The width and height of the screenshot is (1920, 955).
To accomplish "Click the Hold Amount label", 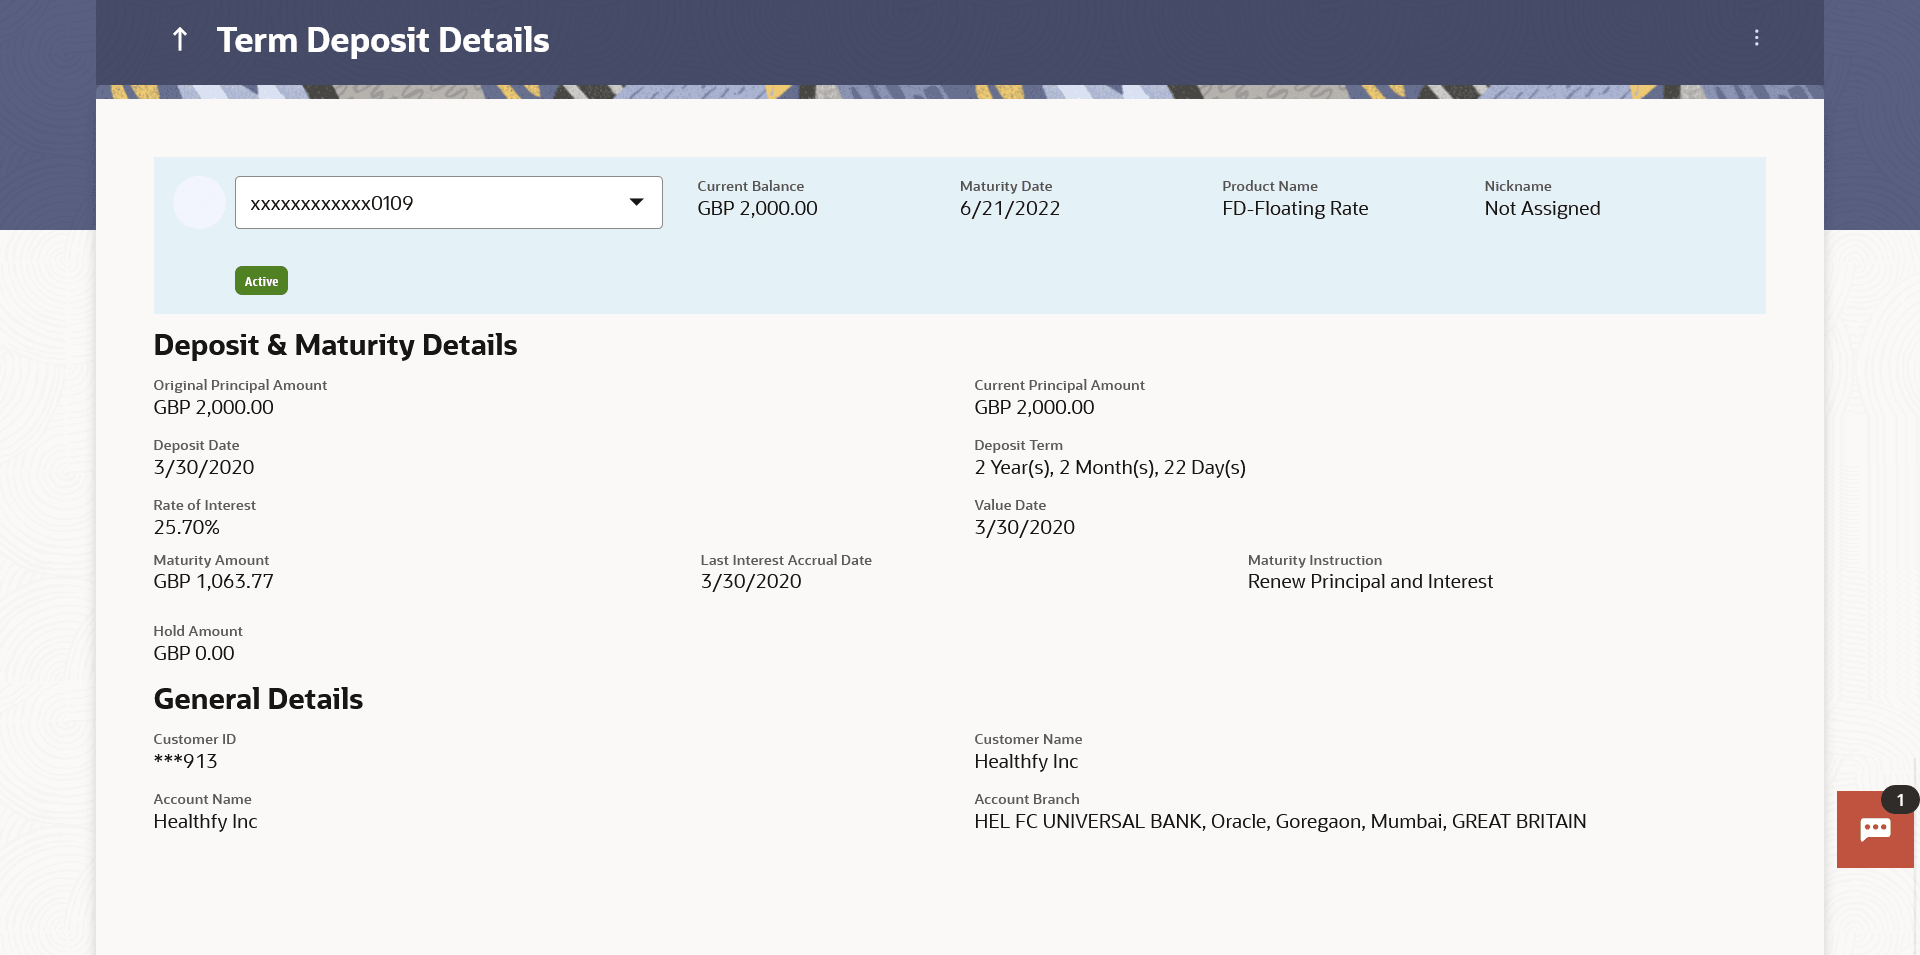I will [x=198, y=631].
